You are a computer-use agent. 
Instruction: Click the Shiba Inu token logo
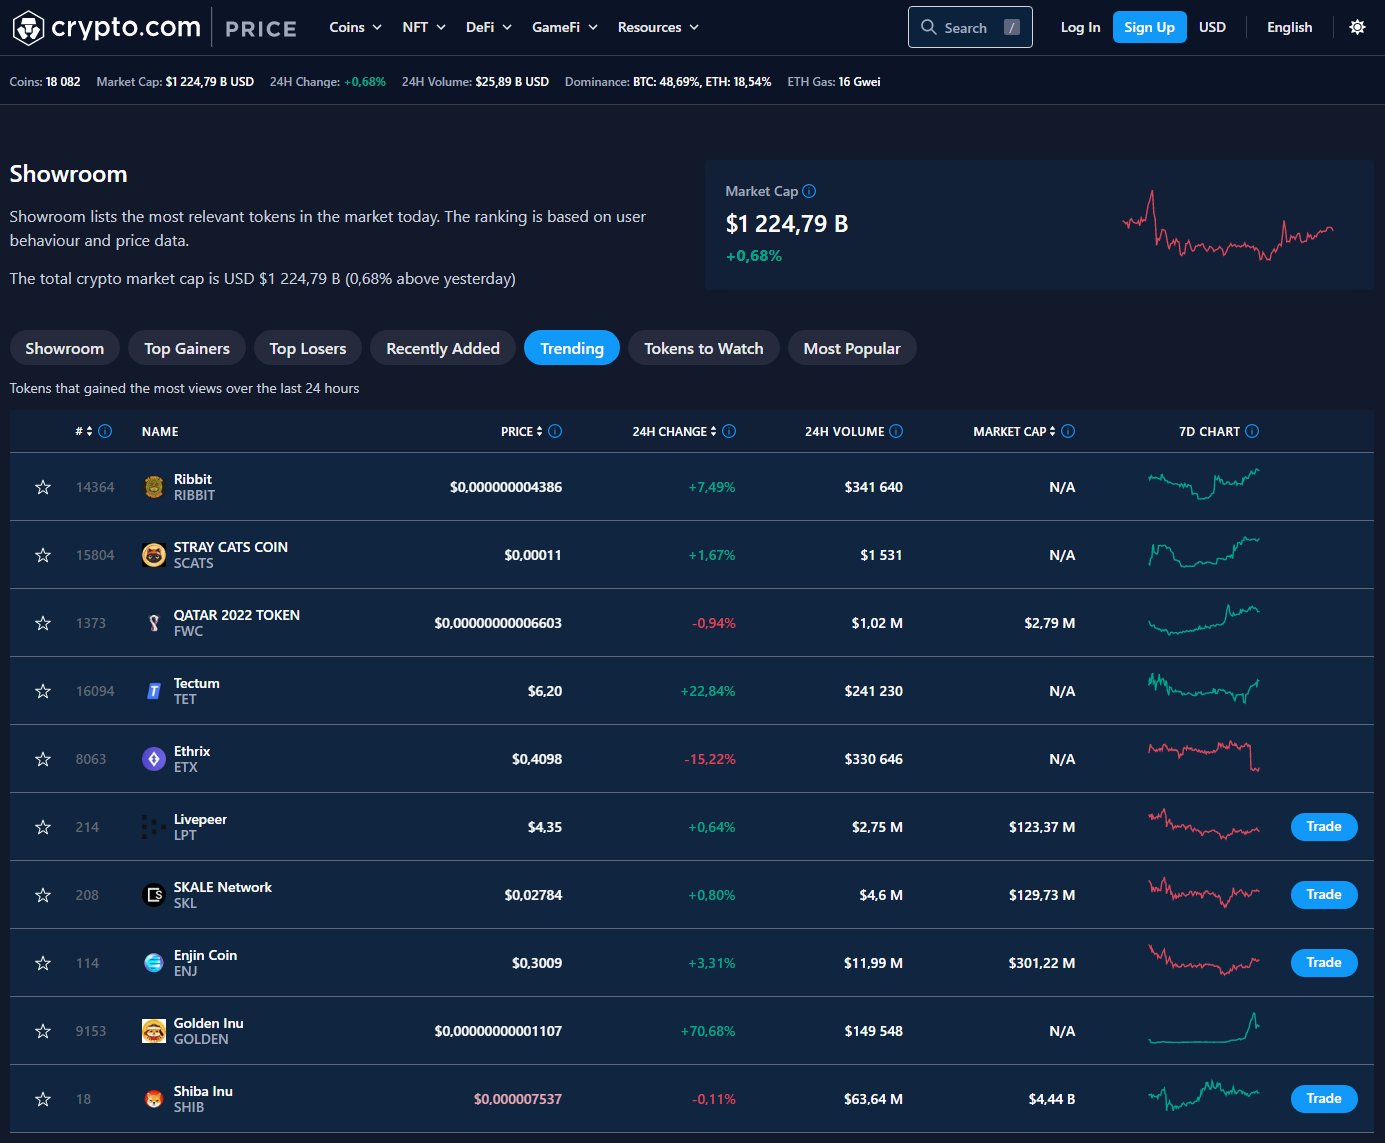click(153, 1098)
